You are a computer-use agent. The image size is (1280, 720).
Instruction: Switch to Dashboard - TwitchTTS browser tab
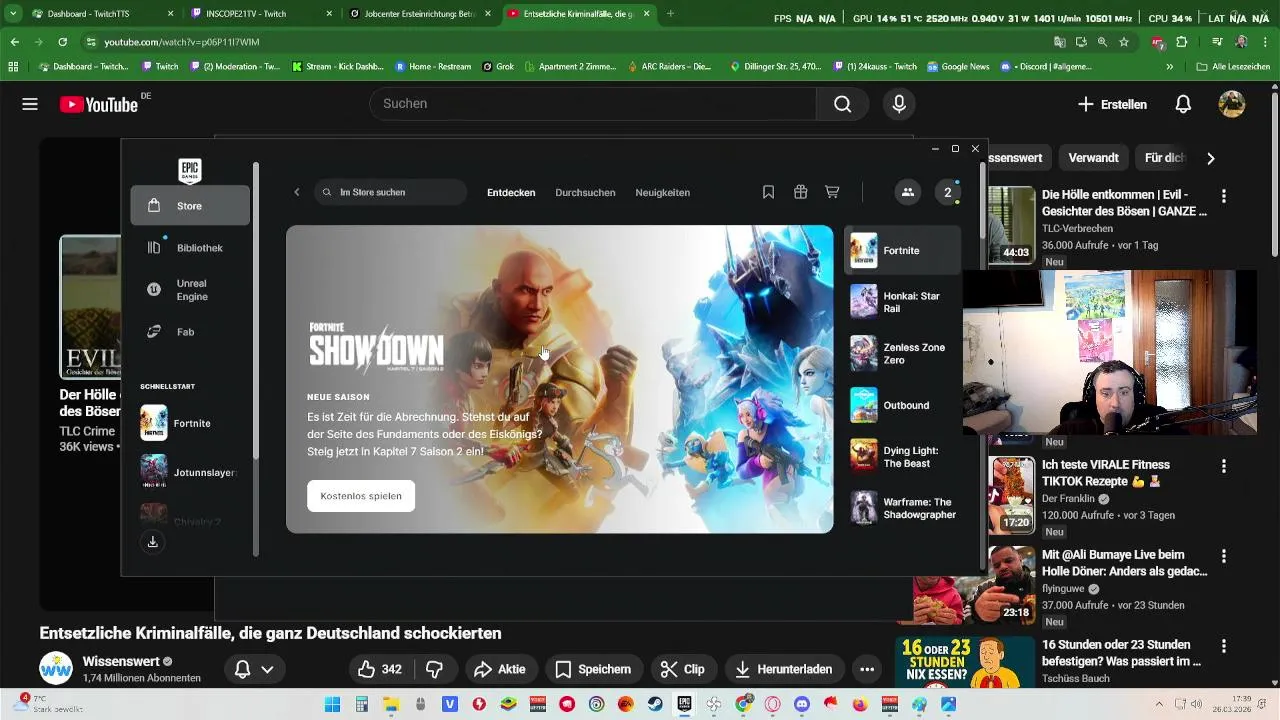click(x=102, y=14)
